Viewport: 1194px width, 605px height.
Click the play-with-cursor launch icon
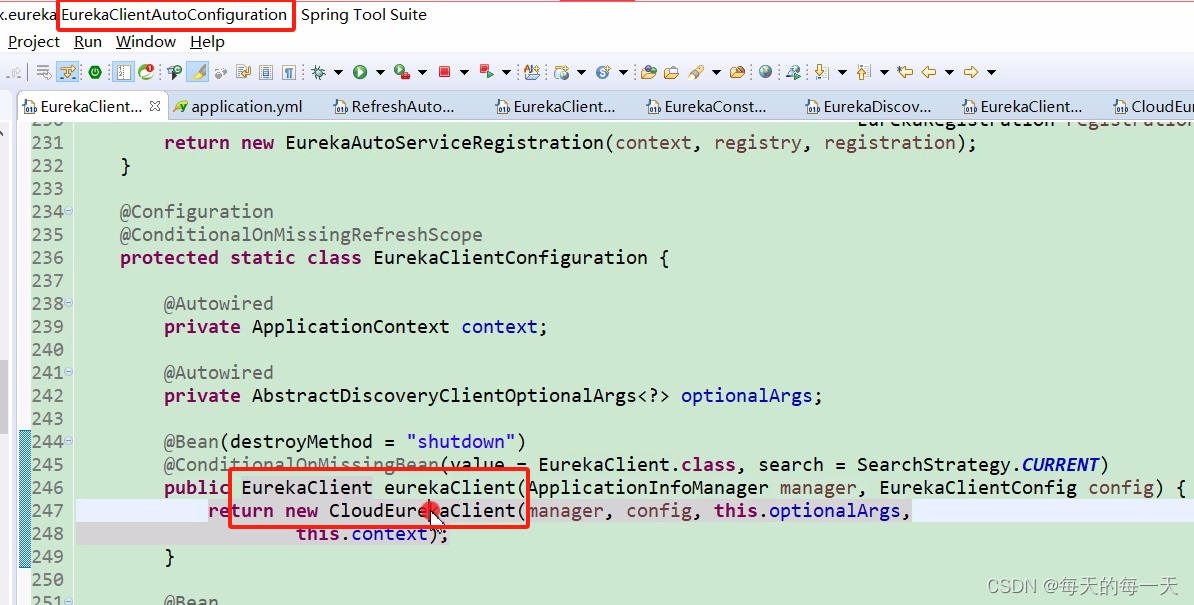[x=174, y=72]
